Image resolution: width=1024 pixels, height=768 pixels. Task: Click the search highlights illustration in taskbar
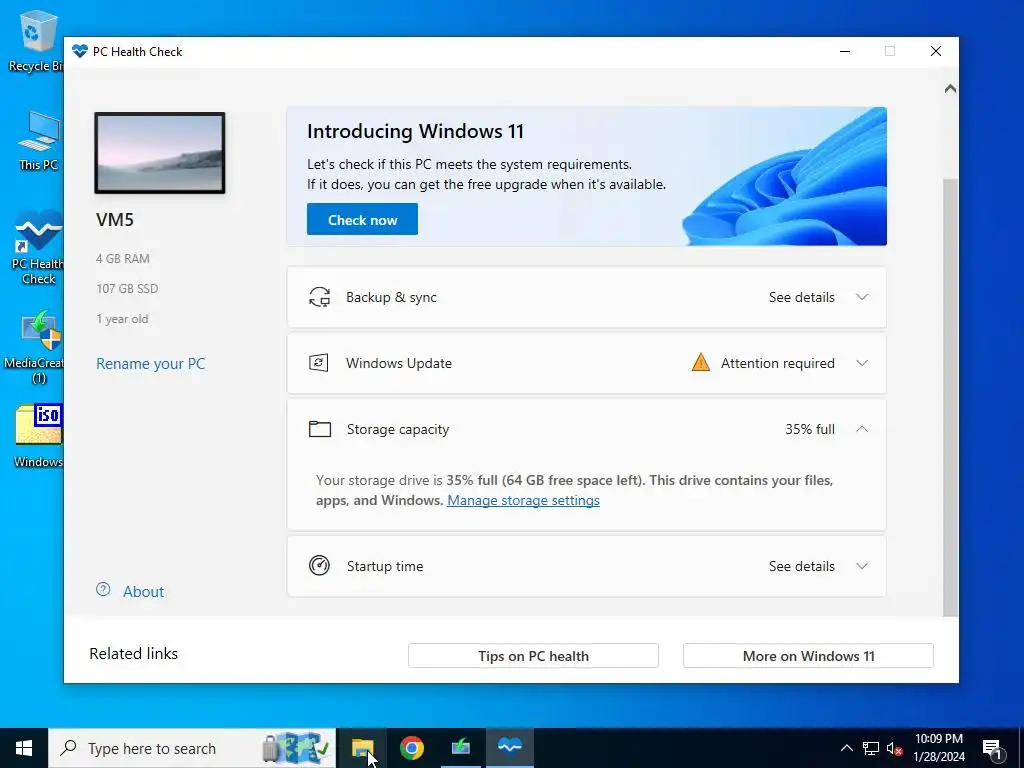click(295, 748)
